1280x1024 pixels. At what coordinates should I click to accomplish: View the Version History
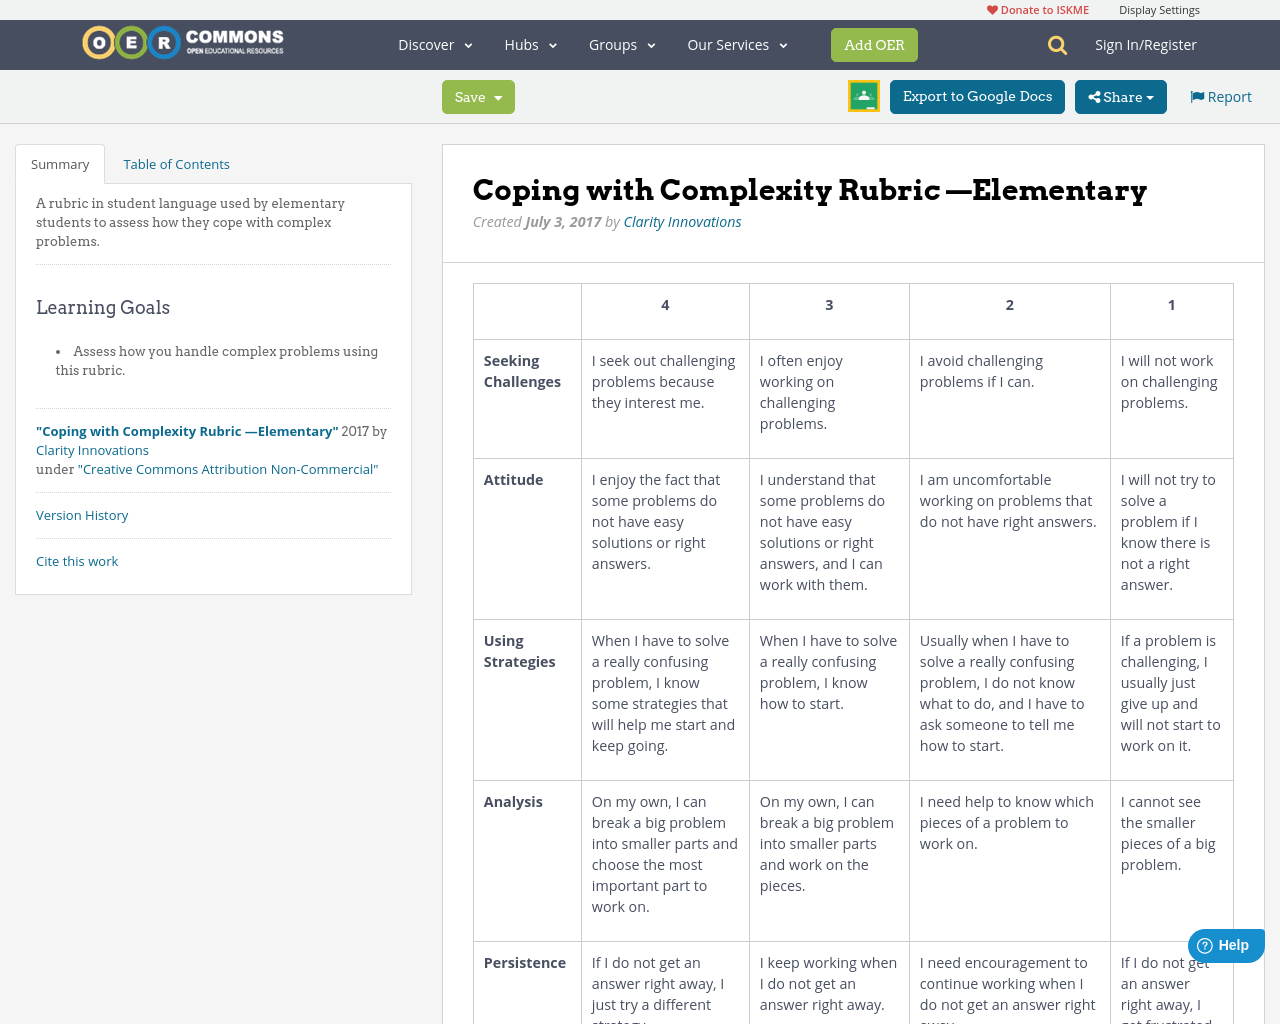pos(82,515)
